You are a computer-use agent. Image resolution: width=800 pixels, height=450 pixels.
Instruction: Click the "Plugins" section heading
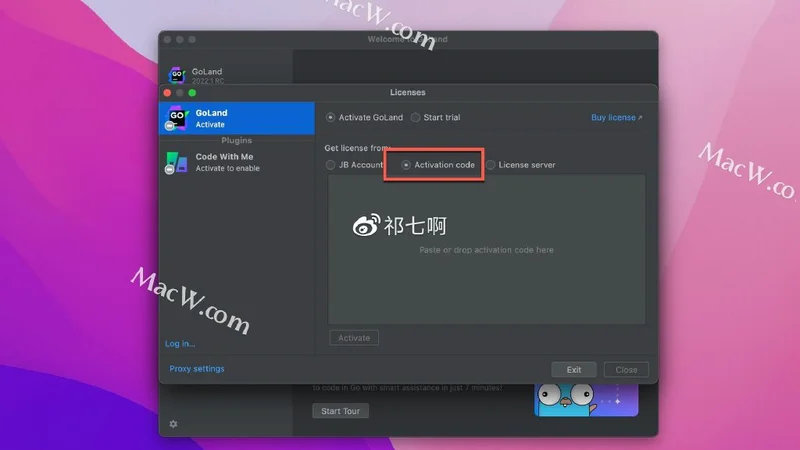click(236, 140)
